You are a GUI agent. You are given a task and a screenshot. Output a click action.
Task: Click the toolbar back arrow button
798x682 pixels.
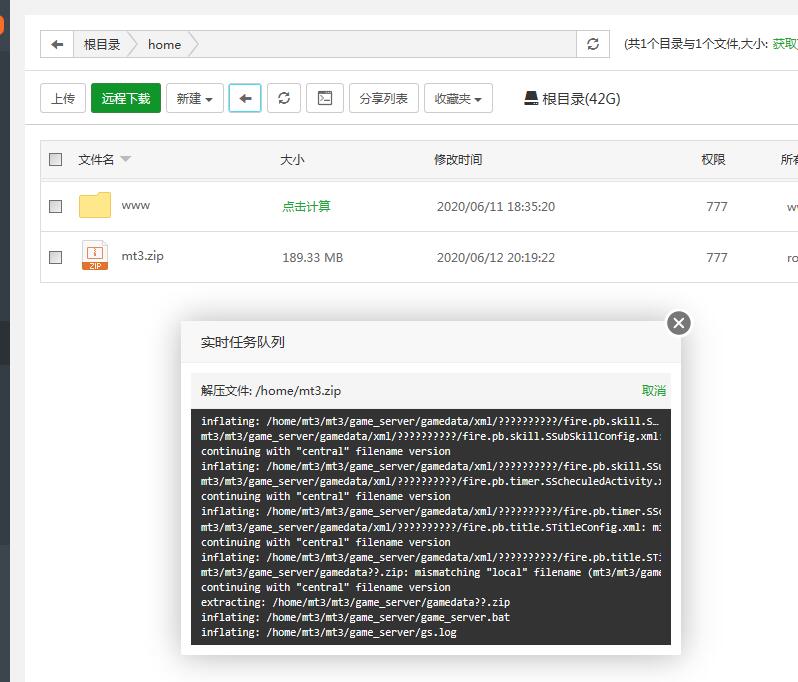245,98
